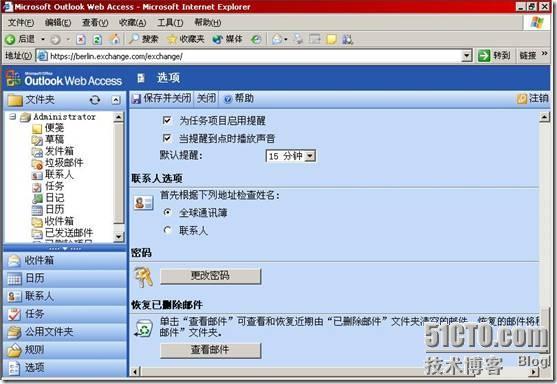Click options pane scroll up arrow
Viewport: 557px width, 384px height.
(545, 117)
